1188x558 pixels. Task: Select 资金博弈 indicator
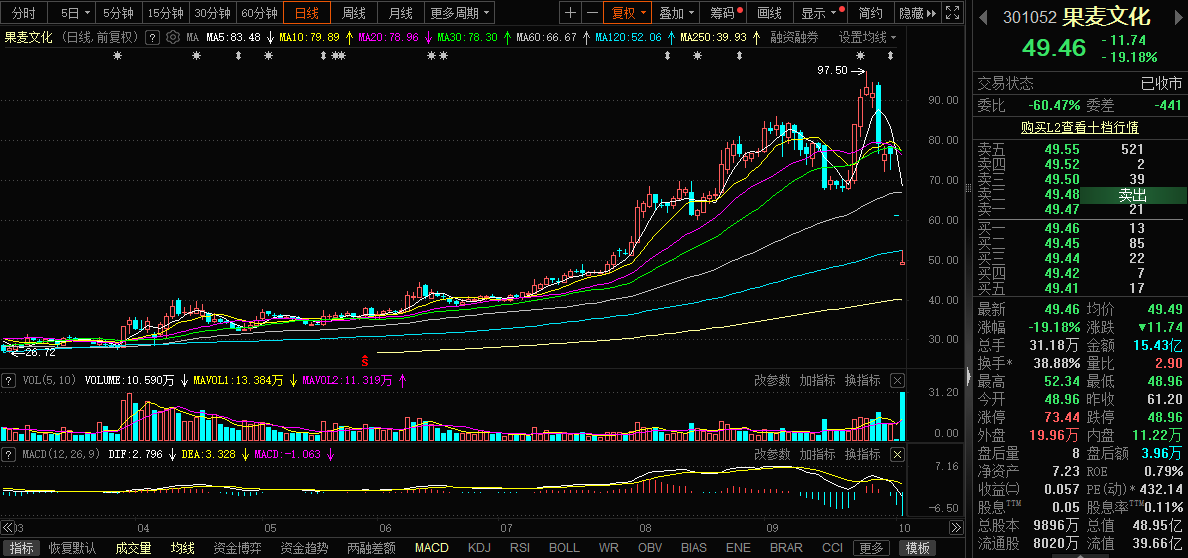[x=237, y=548]
